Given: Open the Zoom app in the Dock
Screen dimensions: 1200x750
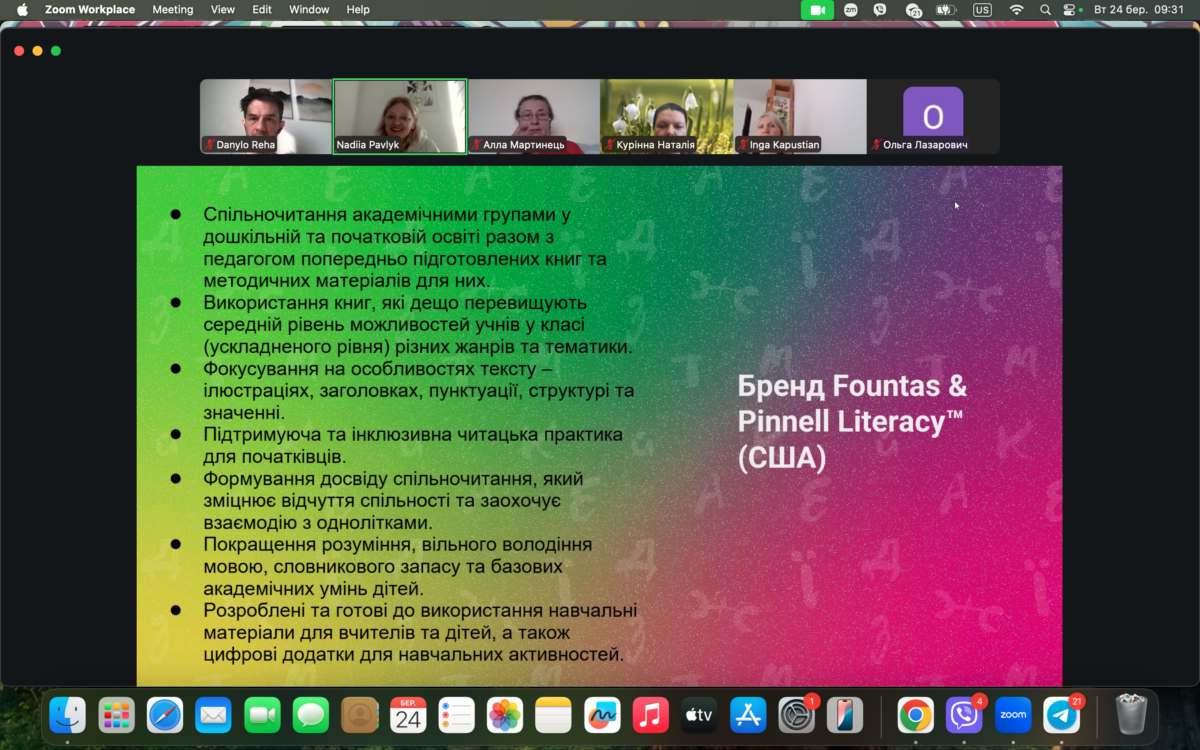Looking at the screenshot, I should click(x=1013, y=715).
